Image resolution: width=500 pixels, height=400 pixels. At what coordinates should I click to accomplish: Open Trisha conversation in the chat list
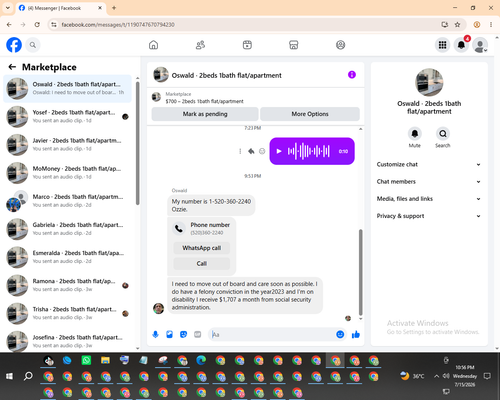point(67,313)
